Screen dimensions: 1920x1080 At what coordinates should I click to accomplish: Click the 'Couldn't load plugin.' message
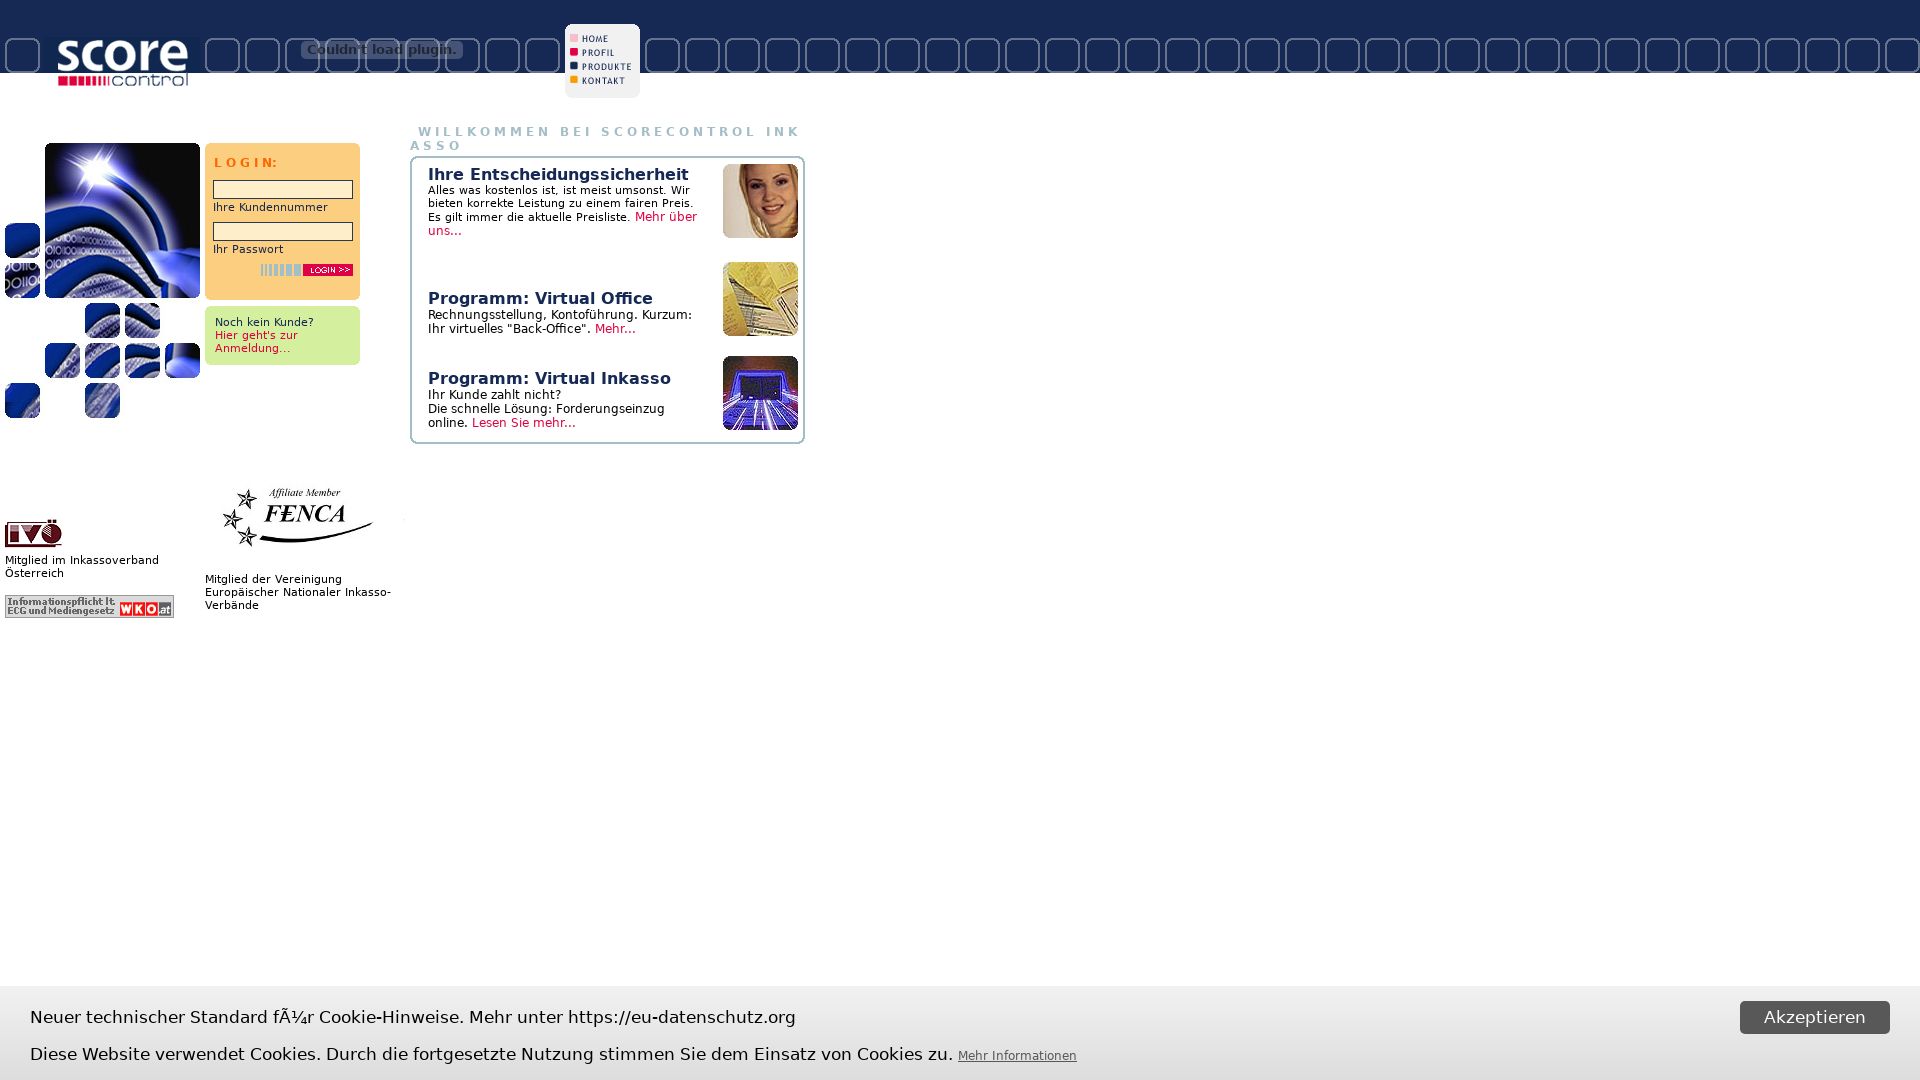(381, 50)
